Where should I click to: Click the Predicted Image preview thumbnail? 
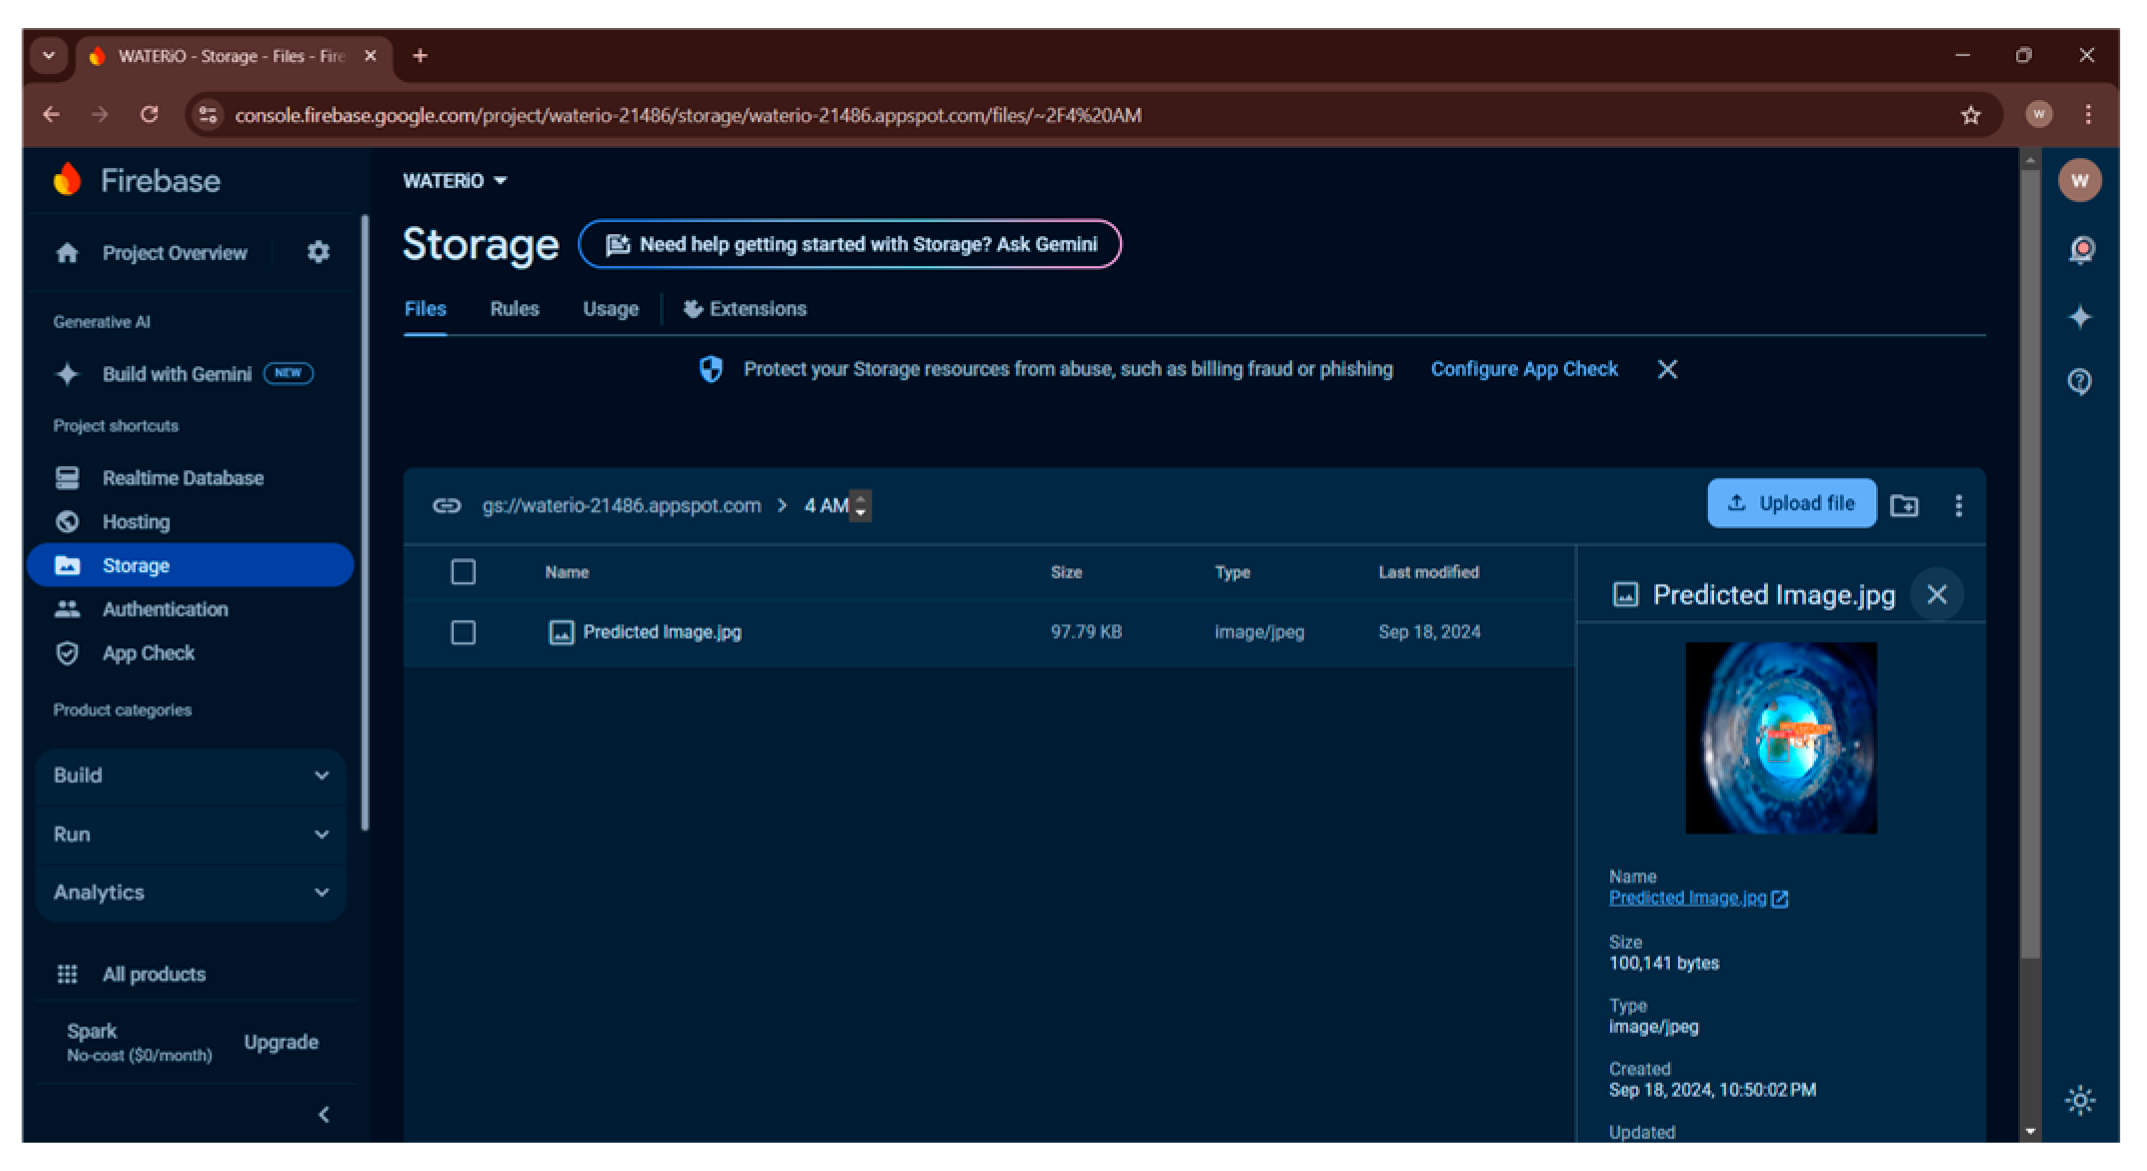point(1780,738)
